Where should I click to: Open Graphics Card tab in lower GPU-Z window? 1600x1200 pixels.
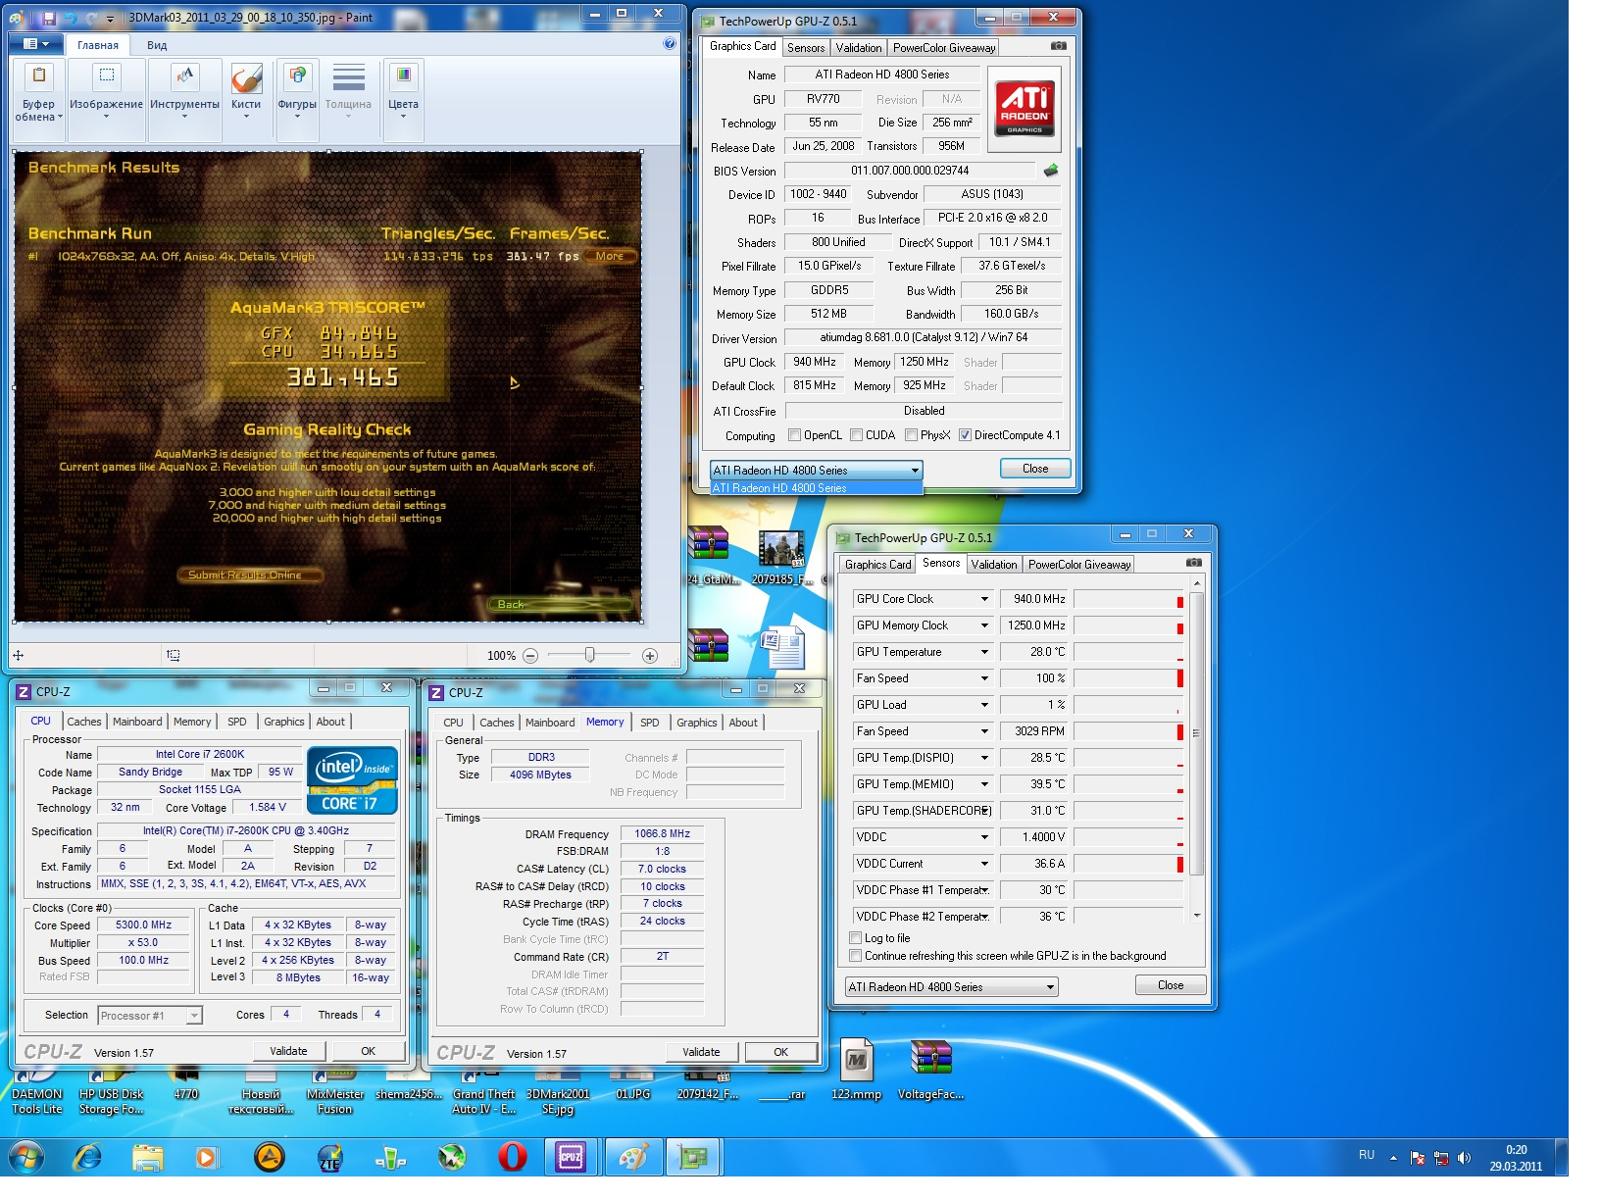[878, 565]
